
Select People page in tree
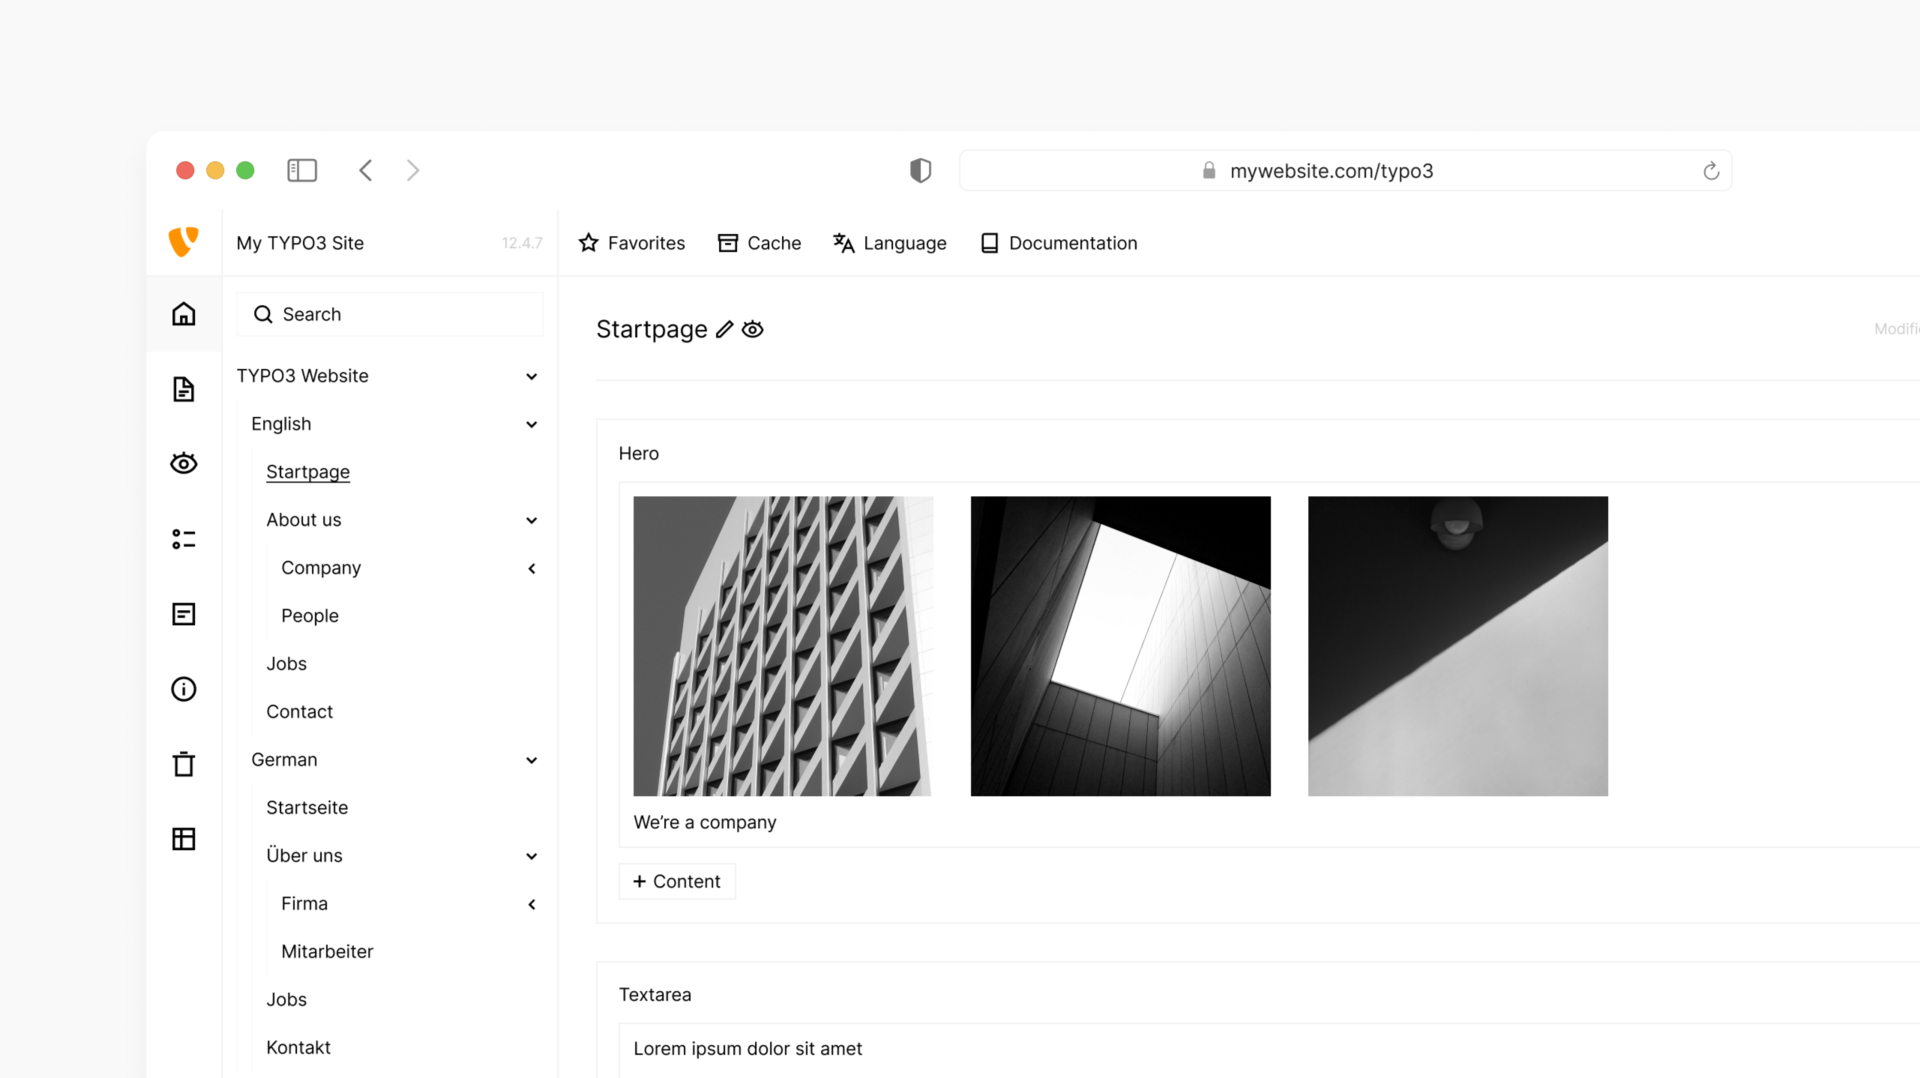pyautogui.click(x=310, y=616)
